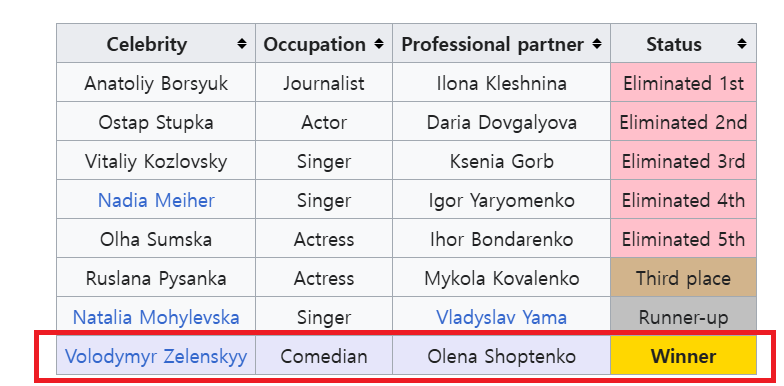Click the Status header label

(x=674, y=44)
